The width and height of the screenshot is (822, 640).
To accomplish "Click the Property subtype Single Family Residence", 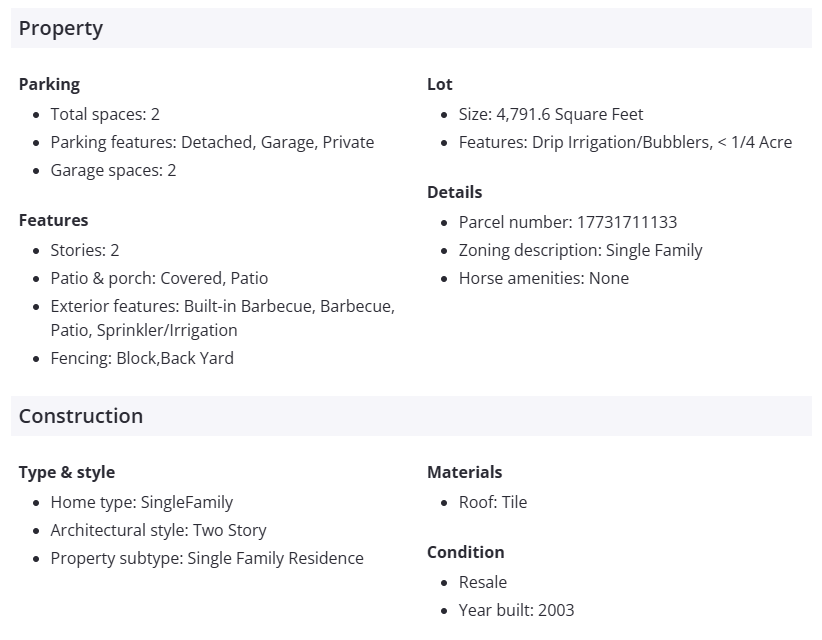I will point(207,558).
